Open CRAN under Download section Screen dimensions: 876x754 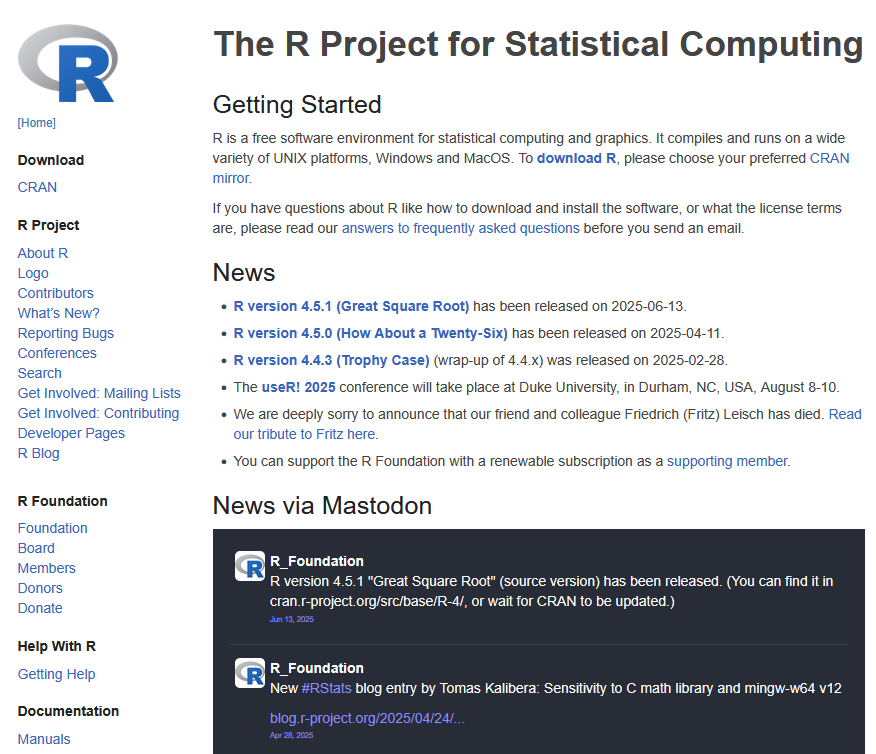[37, 187]
